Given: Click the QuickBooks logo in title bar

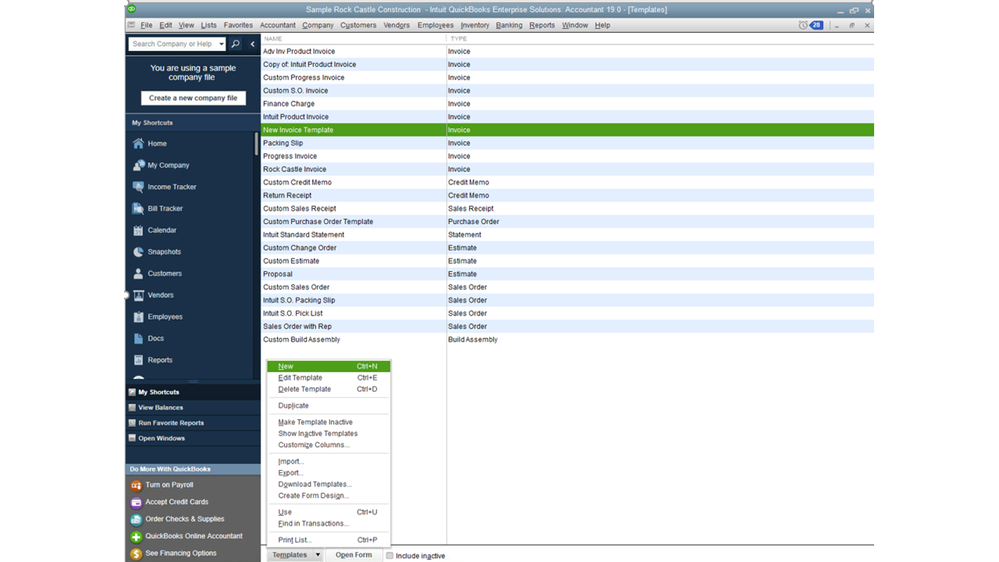Looking at the screenshot, I should tap(132, 9).
